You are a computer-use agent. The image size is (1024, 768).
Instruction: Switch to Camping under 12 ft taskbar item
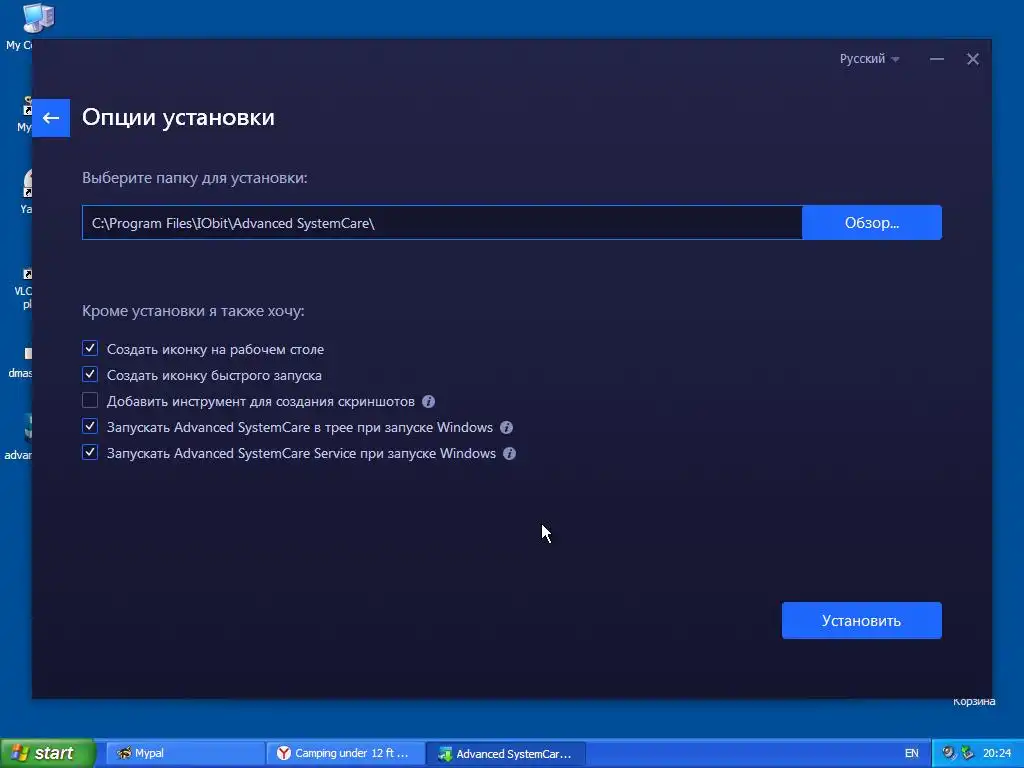pos(345,753)
